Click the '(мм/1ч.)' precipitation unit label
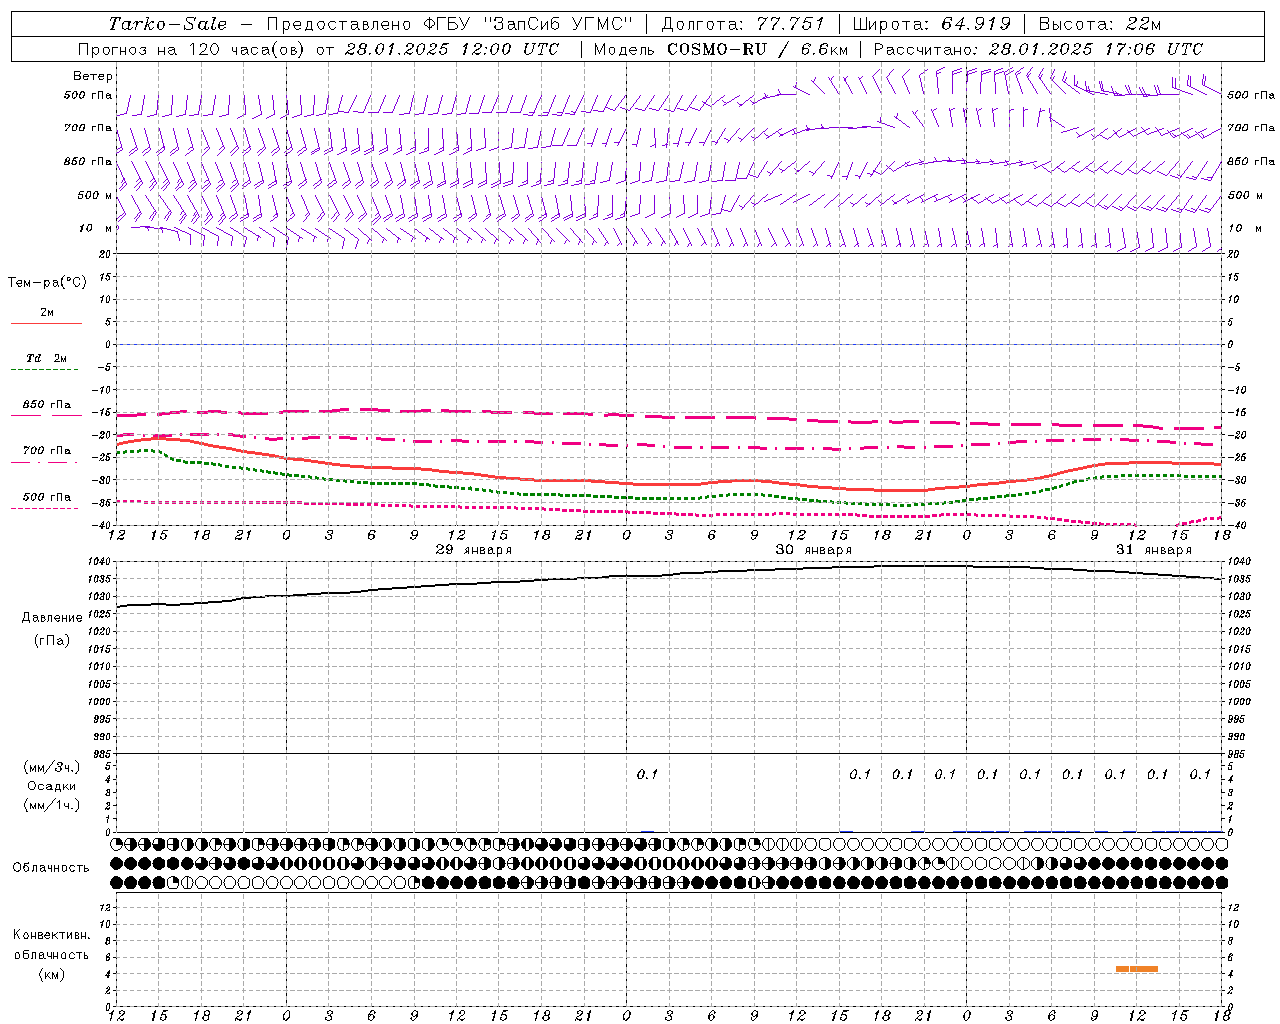 click(x=52, y=805)
